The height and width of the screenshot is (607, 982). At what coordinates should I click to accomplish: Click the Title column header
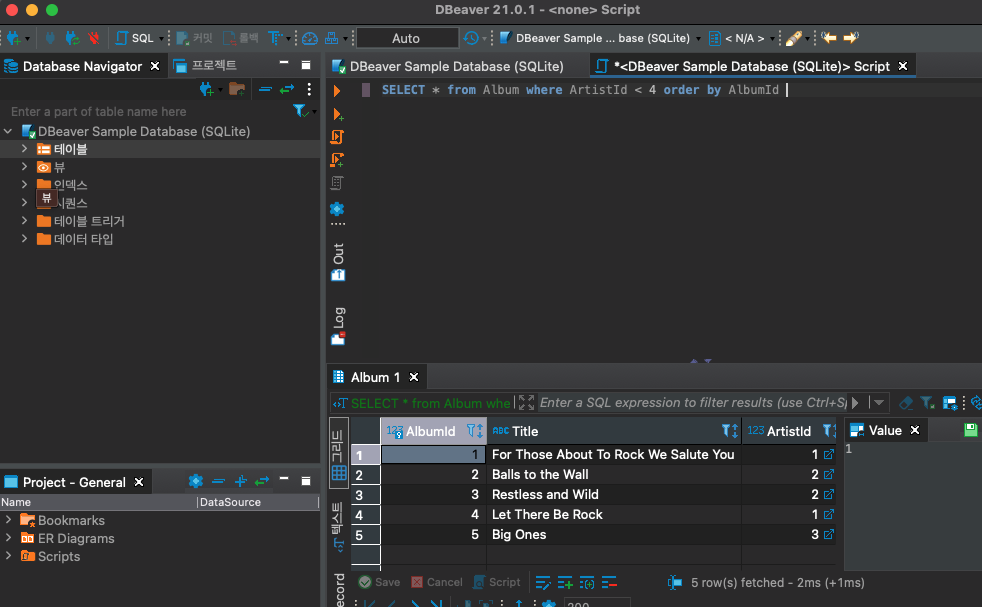(x=614, y=431)
